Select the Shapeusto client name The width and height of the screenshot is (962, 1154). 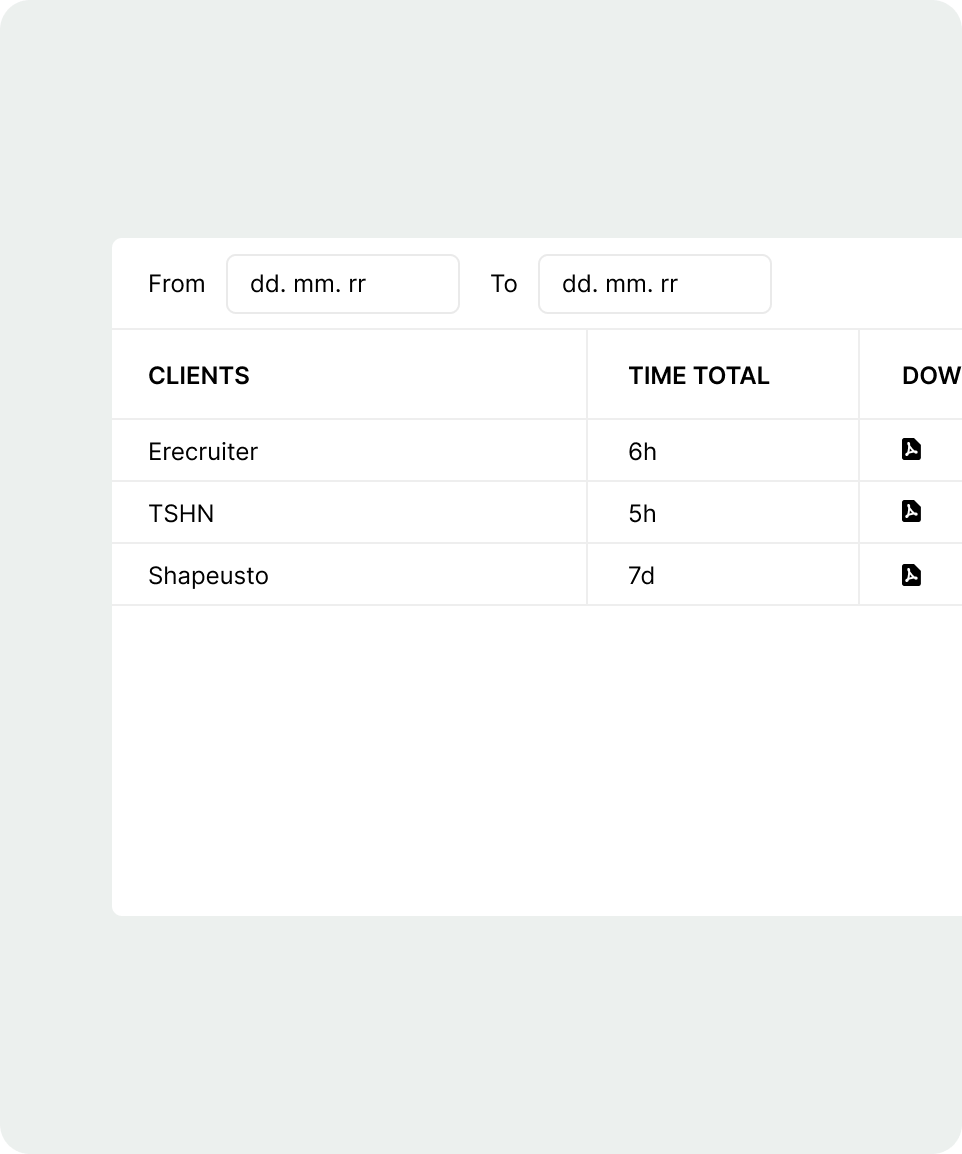point(208,576)
